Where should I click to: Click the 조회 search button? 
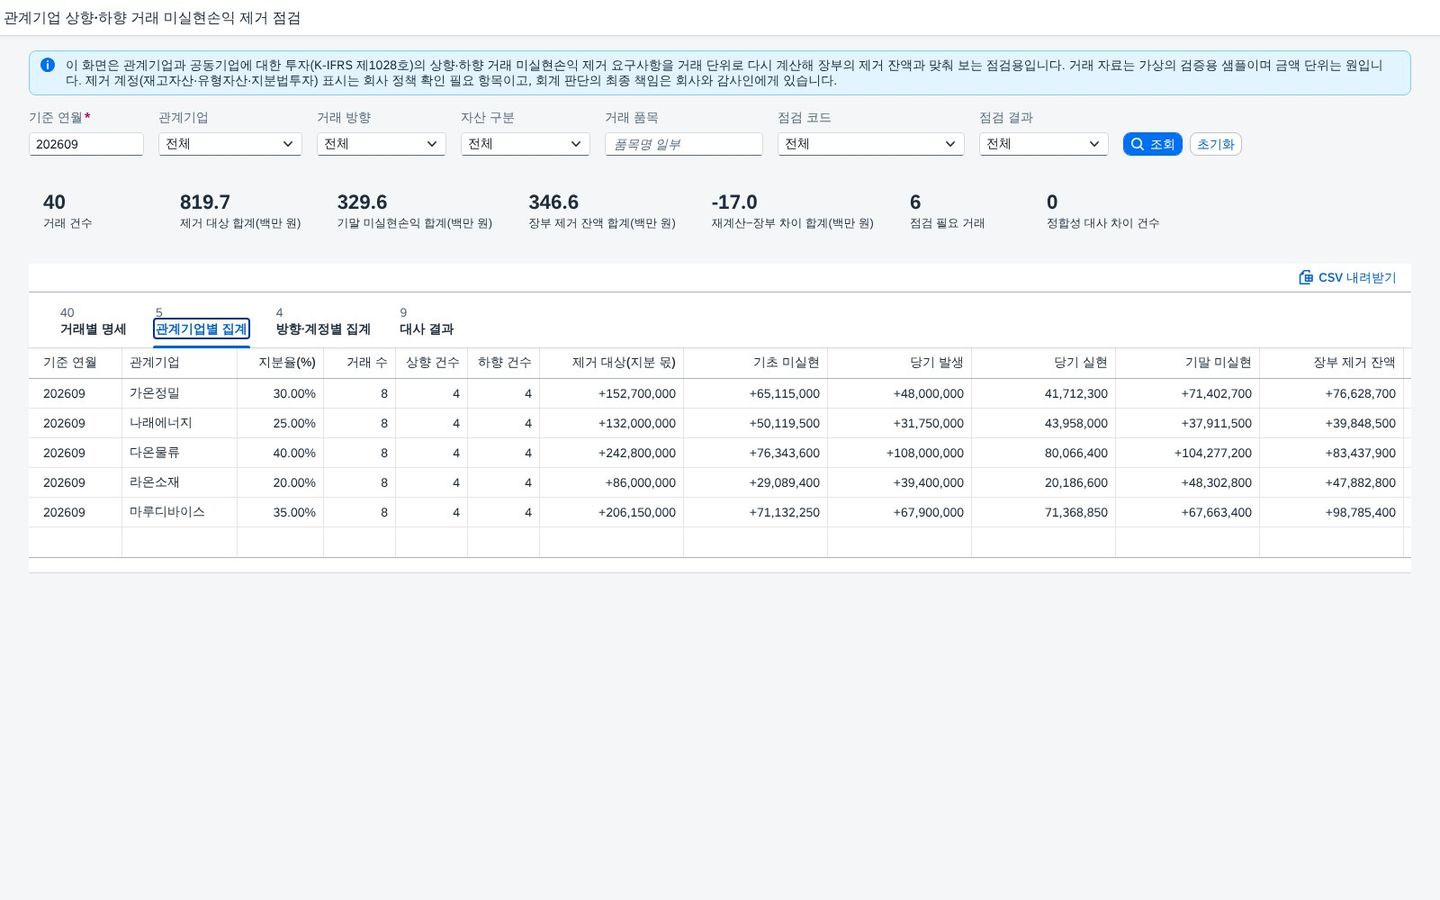point(1152,144)
